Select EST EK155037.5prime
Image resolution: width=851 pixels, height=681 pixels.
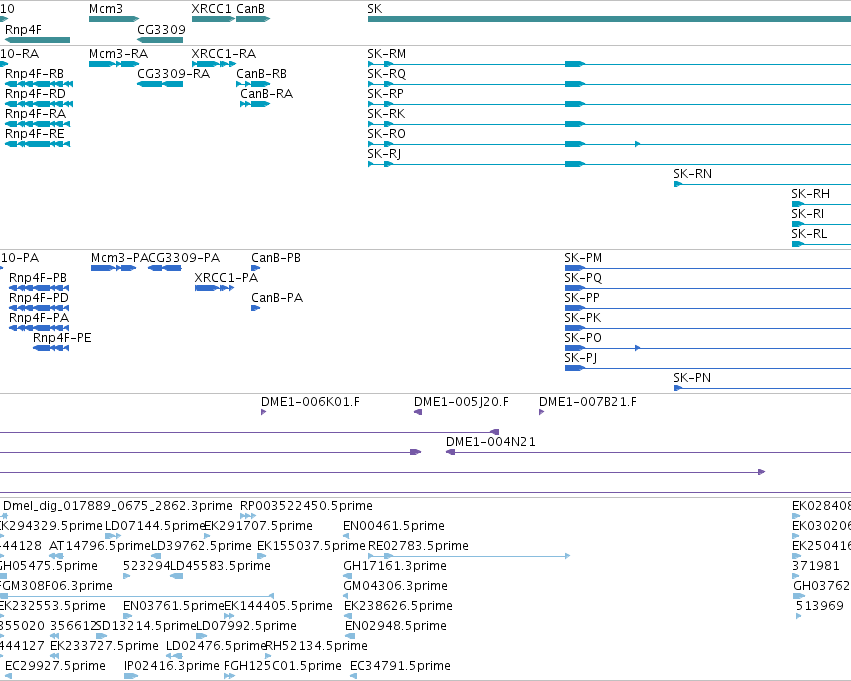(261, 556)
